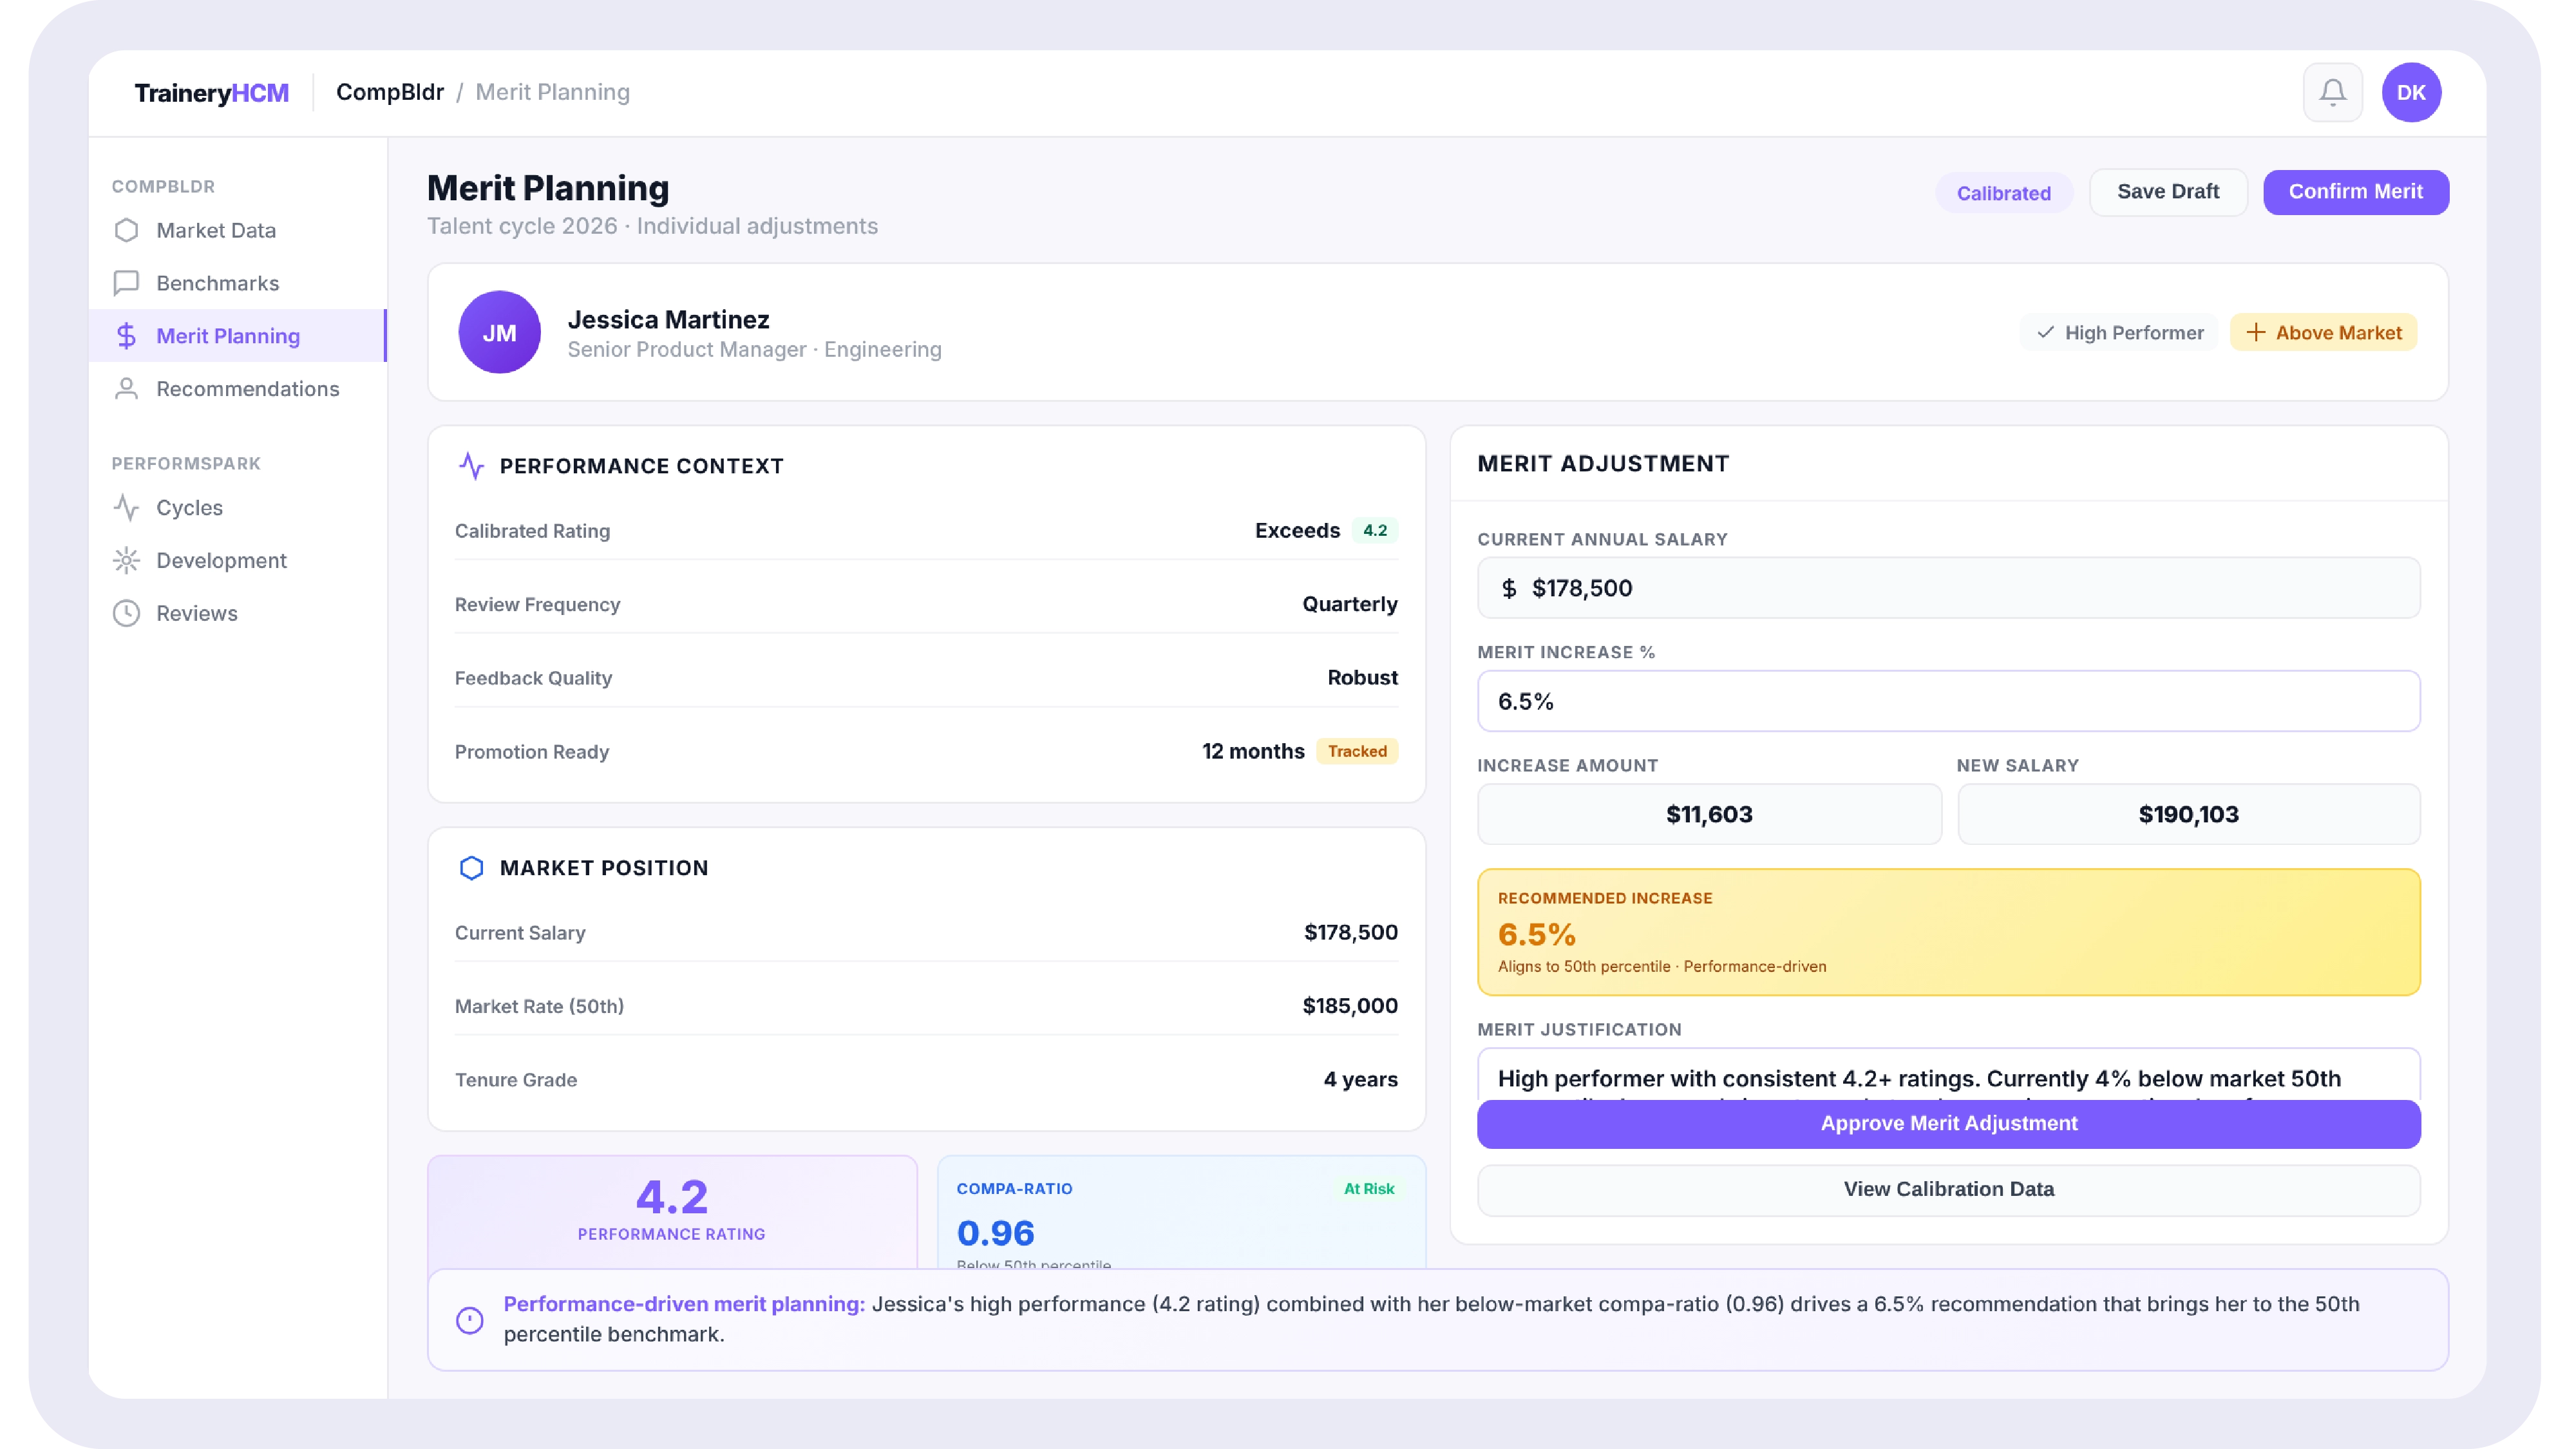Click the High Performer tag
The image size is (2576, 1449).
coord(2119,332)
